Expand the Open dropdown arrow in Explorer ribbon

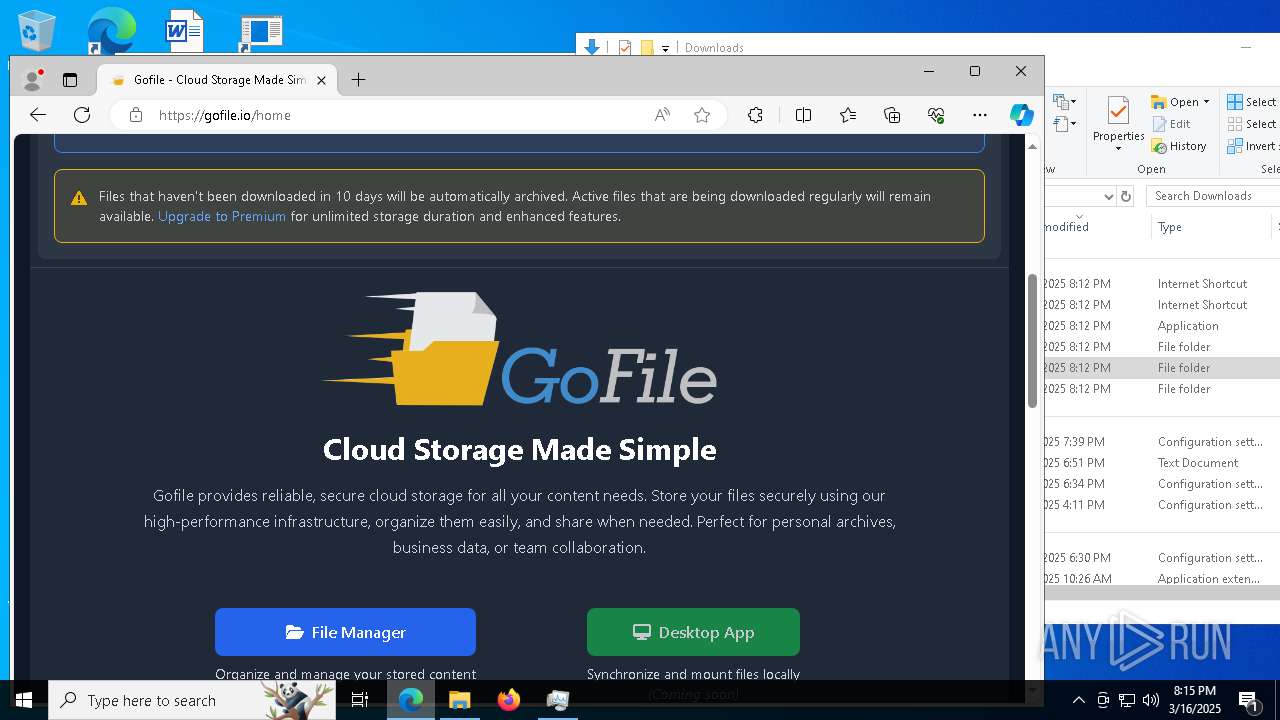[1206, 102]
